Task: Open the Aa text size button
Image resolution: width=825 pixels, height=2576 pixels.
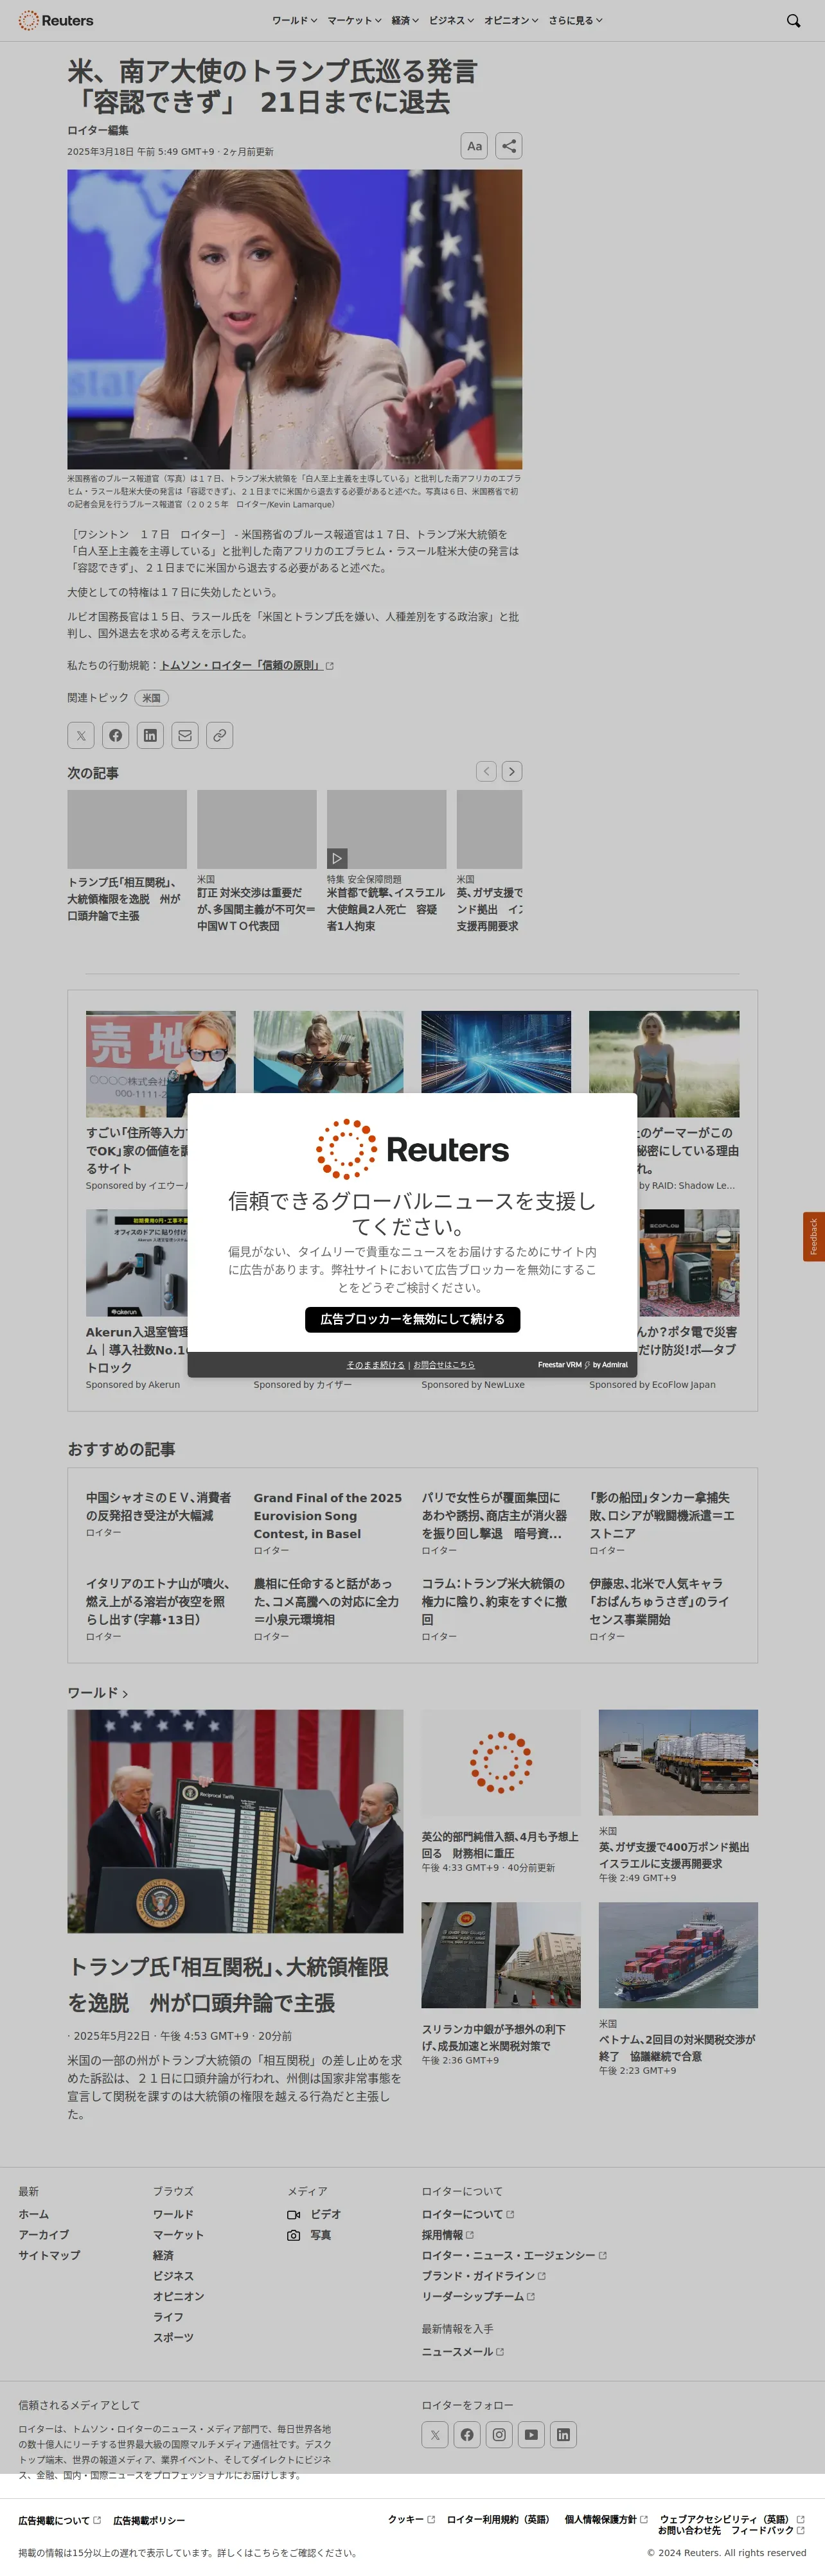Action: point(474,146)
